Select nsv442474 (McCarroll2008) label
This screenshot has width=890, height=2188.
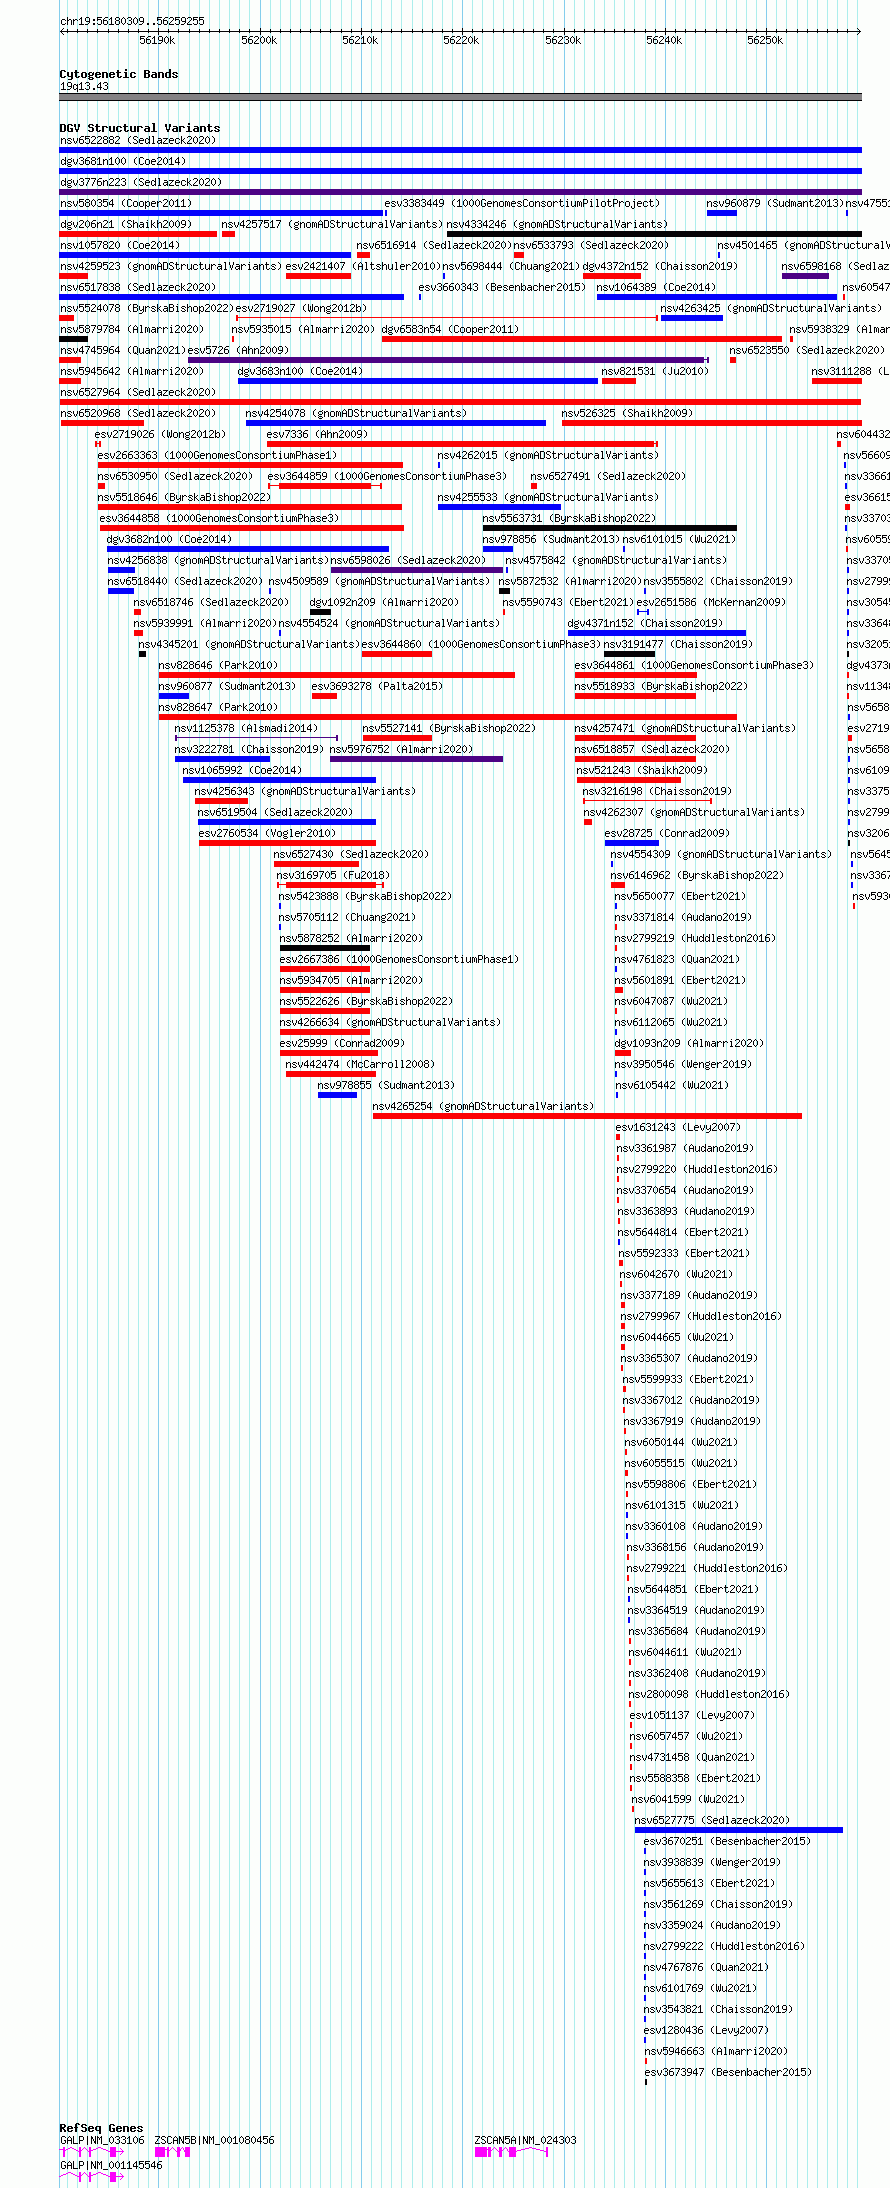coord(359,1064)
